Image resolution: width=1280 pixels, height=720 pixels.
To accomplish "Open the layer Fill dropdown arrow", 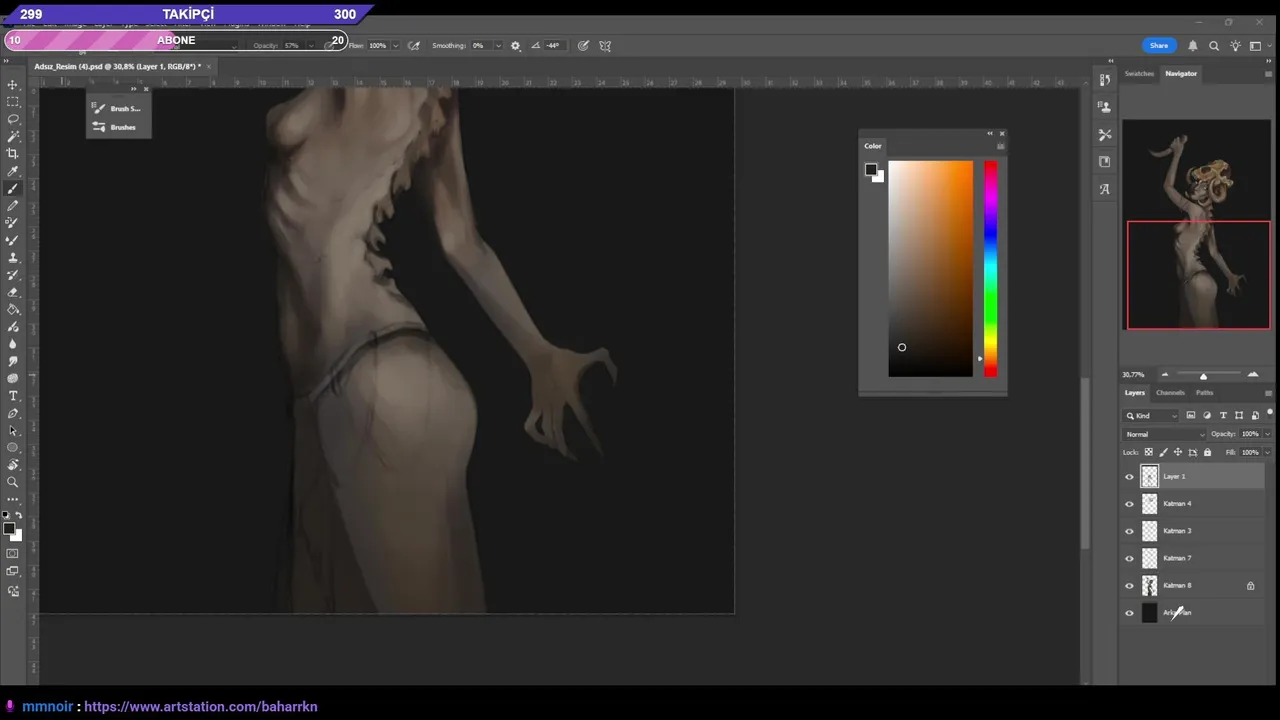I will tap(1267, 452).
